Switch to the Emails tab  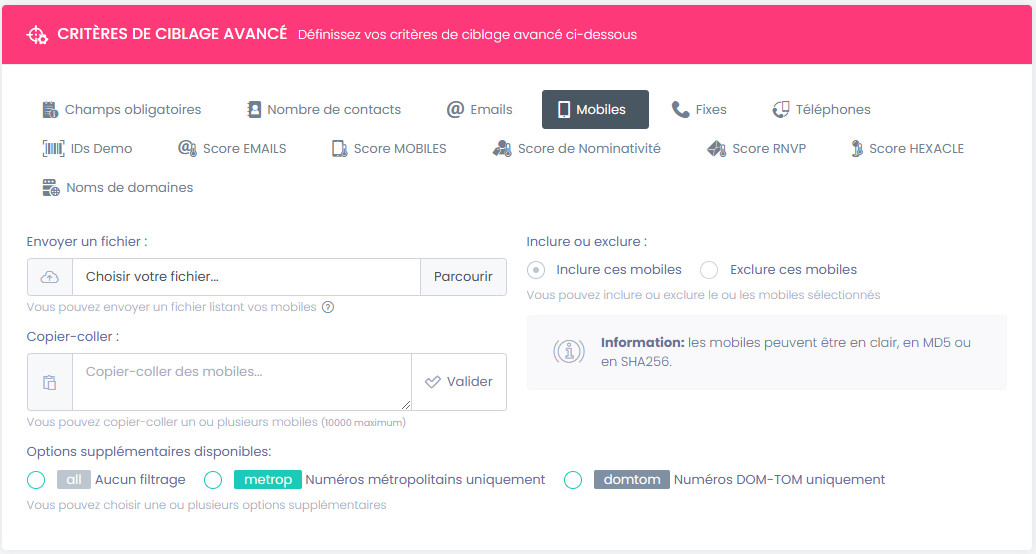click(x=479, y=110)
